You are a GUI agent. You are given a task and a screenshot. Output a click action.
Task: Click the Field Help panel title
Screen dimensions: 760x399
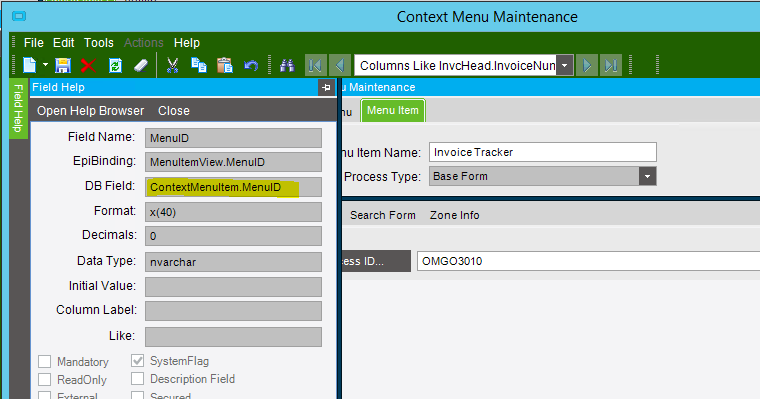(x=58, y=87)
